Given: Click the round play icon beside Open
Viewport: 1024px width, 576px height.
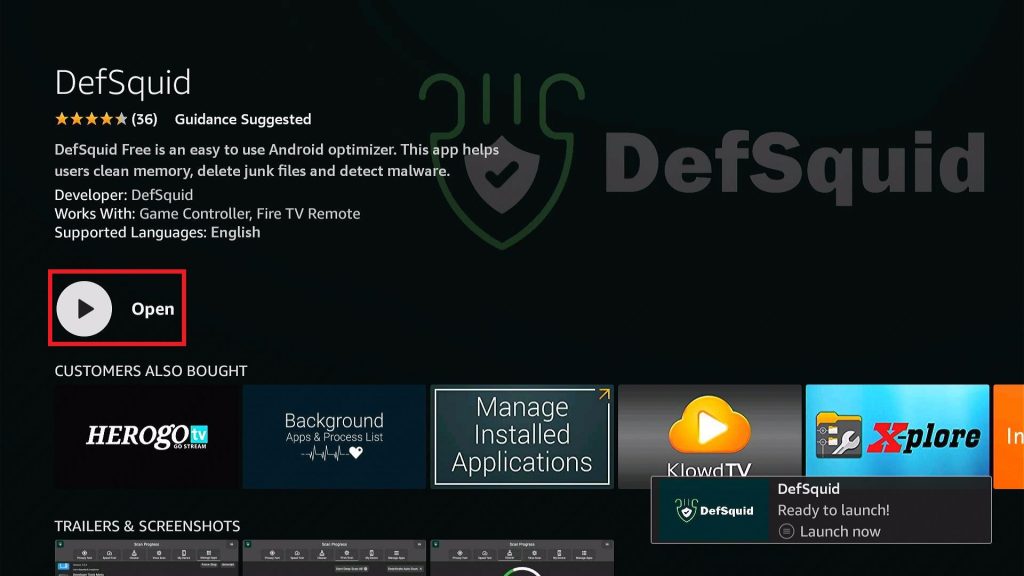Looking at the screenshot, I should [x=84, y=309].
